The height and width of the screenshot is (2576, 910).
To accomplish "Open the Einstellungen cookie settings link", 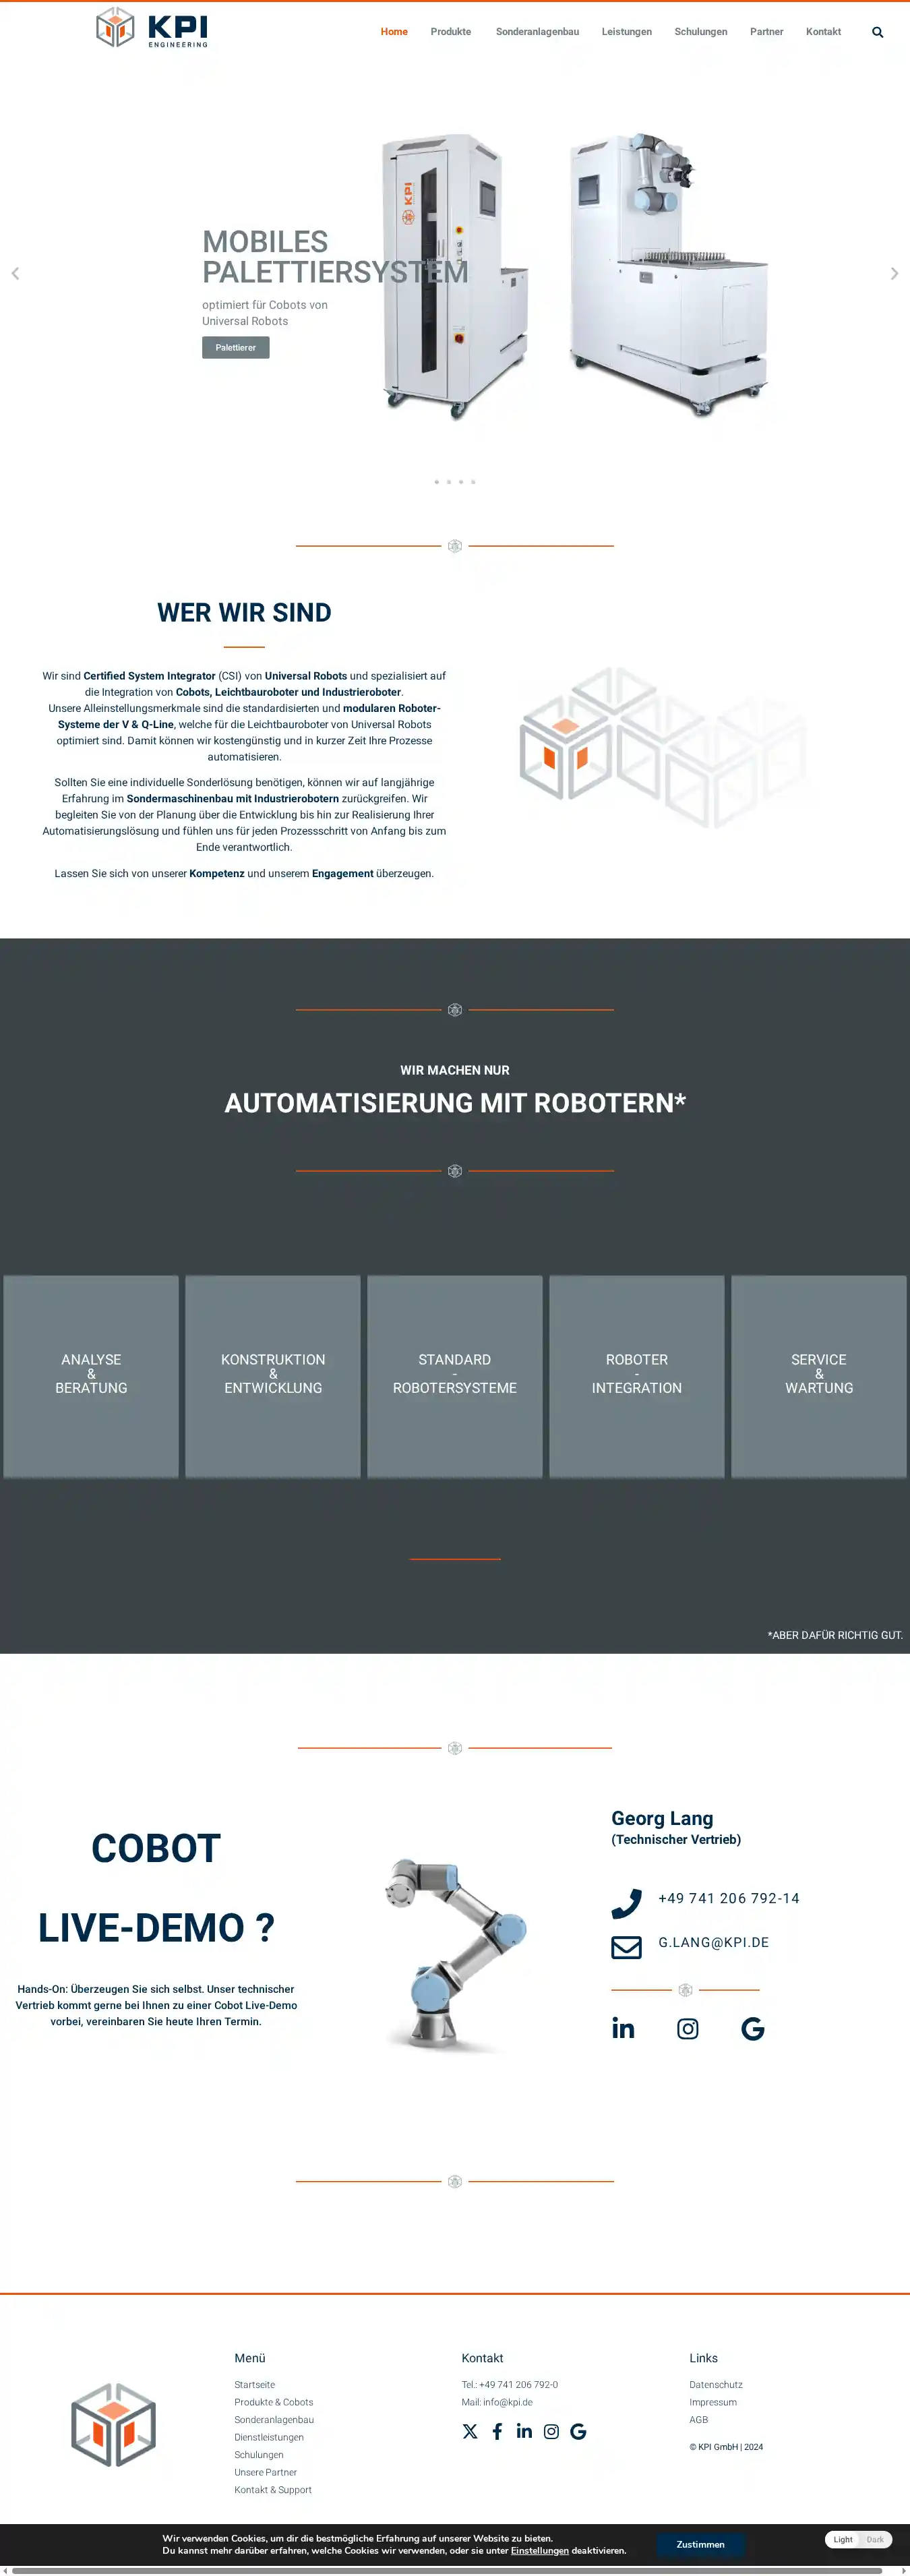I will [x=539, y=2550].
